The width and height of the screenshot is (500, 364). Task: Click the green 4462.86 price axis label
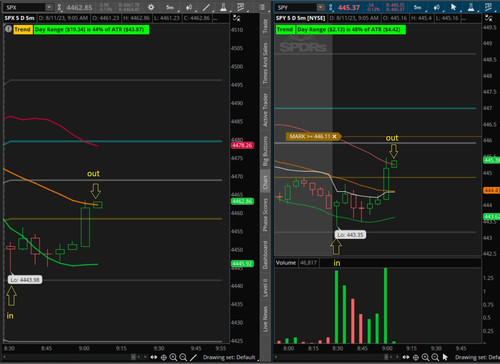pyautogui.click(x=242, y=201)
